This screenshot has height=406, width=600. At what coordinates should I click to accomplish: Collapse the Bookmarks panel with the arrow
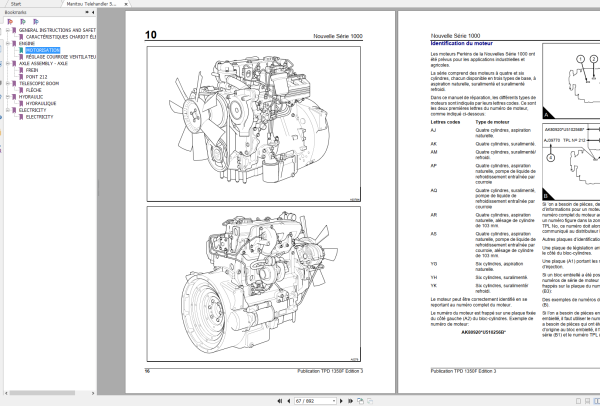(93, 12)
